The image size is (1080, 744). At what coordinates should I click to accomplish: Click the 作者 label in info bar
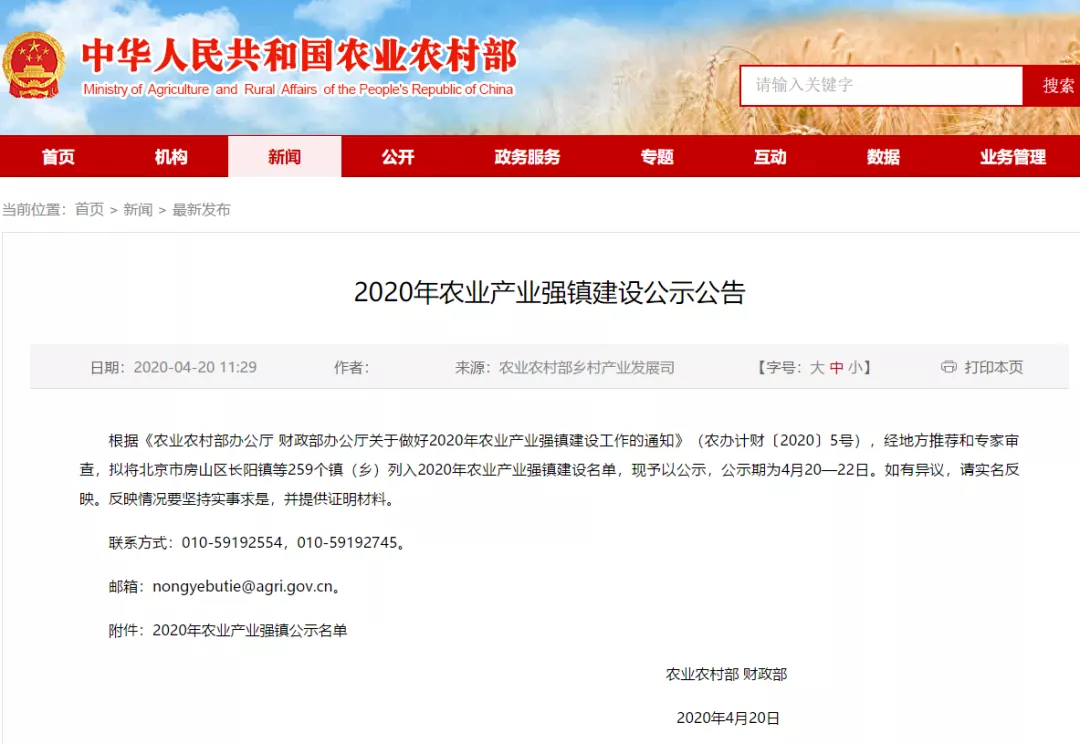pyautogui.click(x=351, y=367)
